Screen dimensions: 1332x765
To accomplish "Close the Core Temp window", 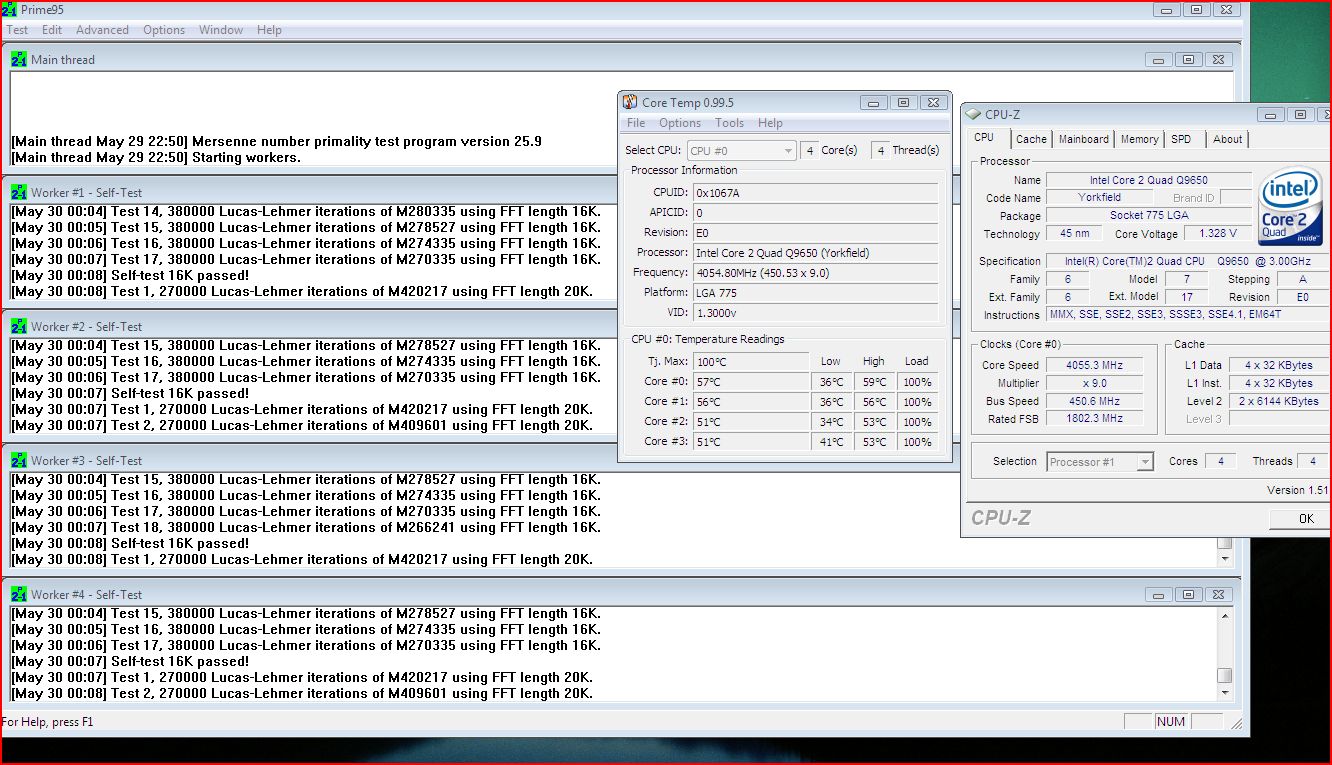I will 932,102.
